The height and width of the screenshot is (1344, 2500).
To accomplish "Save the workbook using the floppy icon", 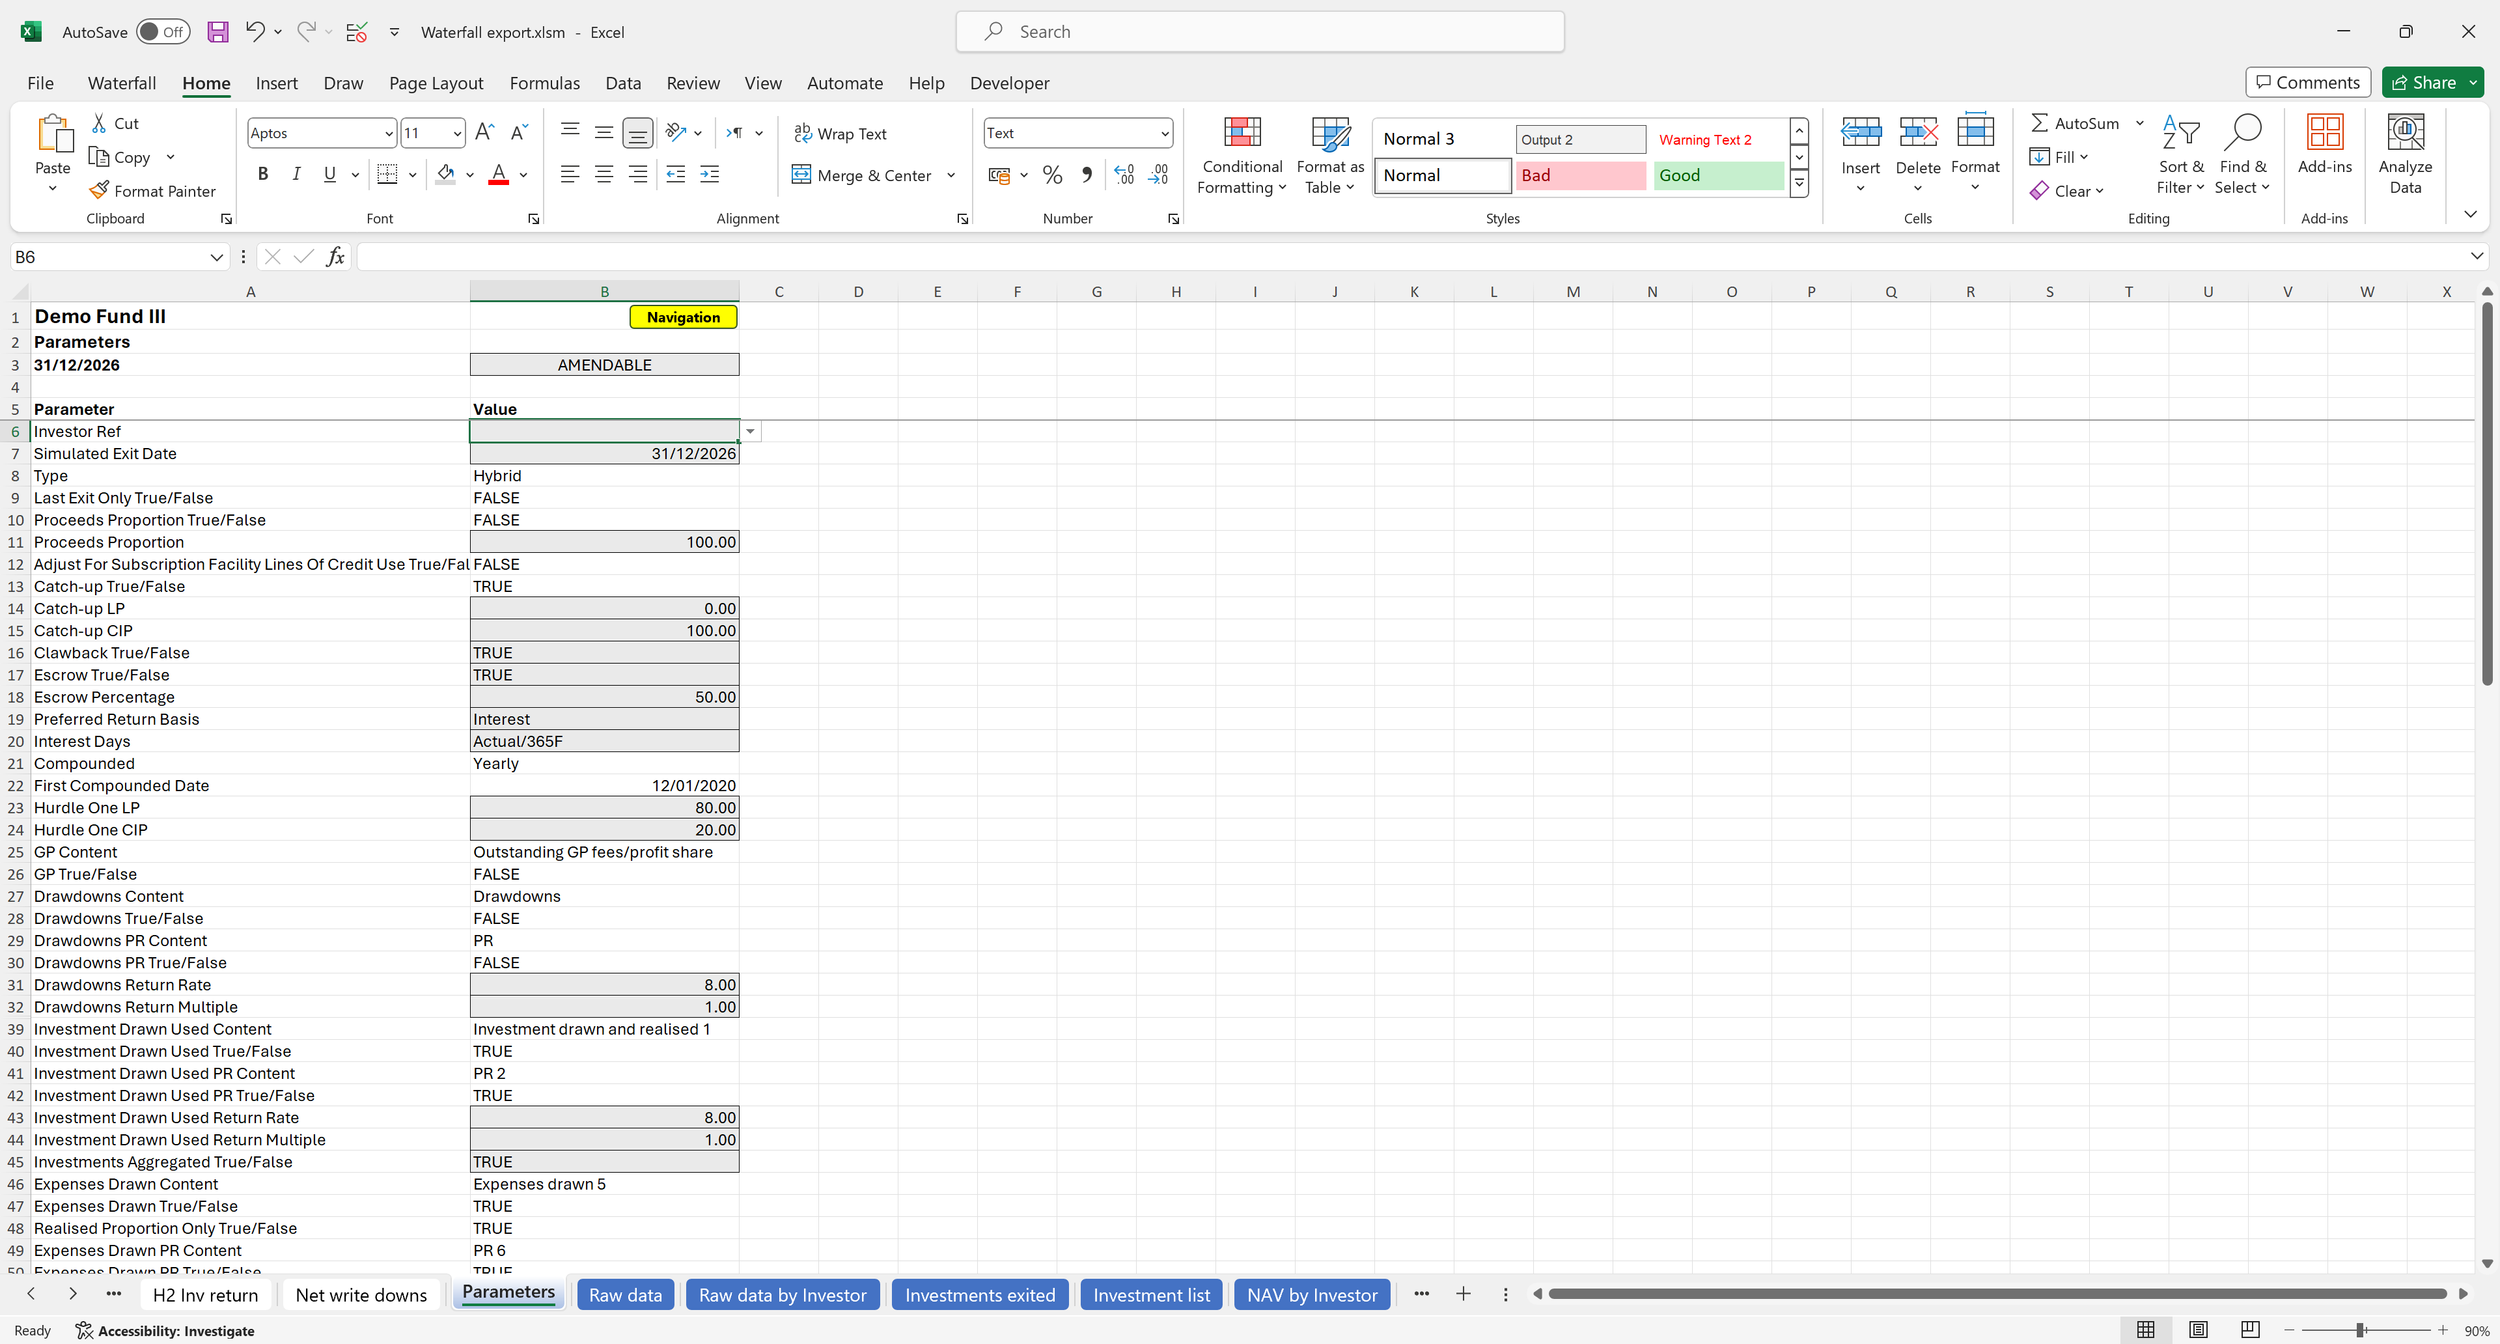I will click(x=217, y=32).
